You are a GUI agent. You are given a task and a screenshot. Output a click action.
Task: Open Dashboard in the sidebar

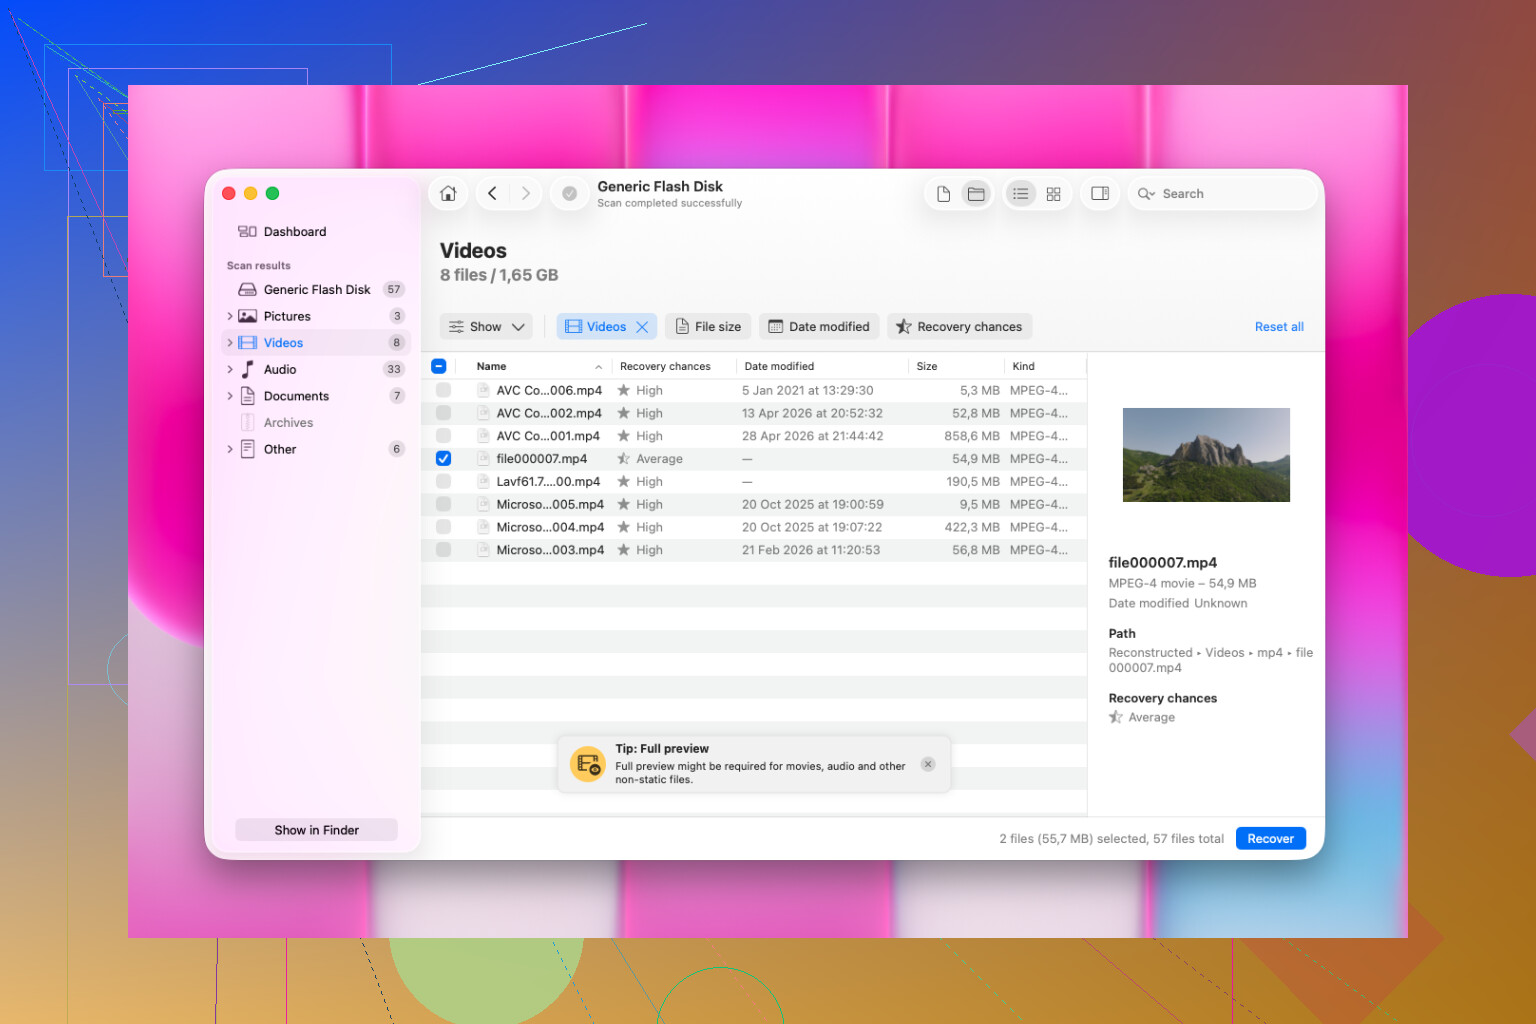(x=315, y=231)
